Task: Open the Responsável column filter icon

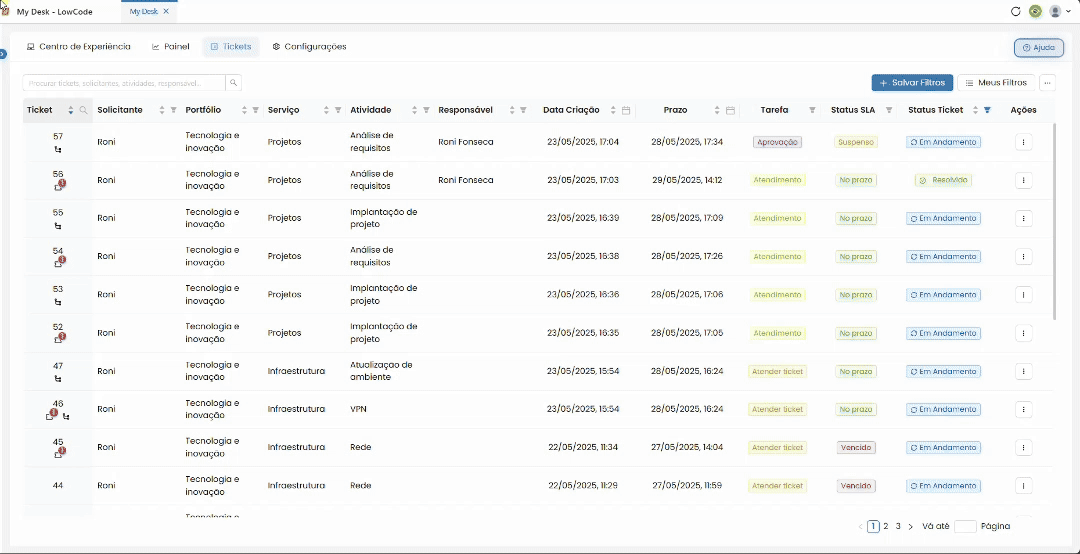Action: point(523,110)
